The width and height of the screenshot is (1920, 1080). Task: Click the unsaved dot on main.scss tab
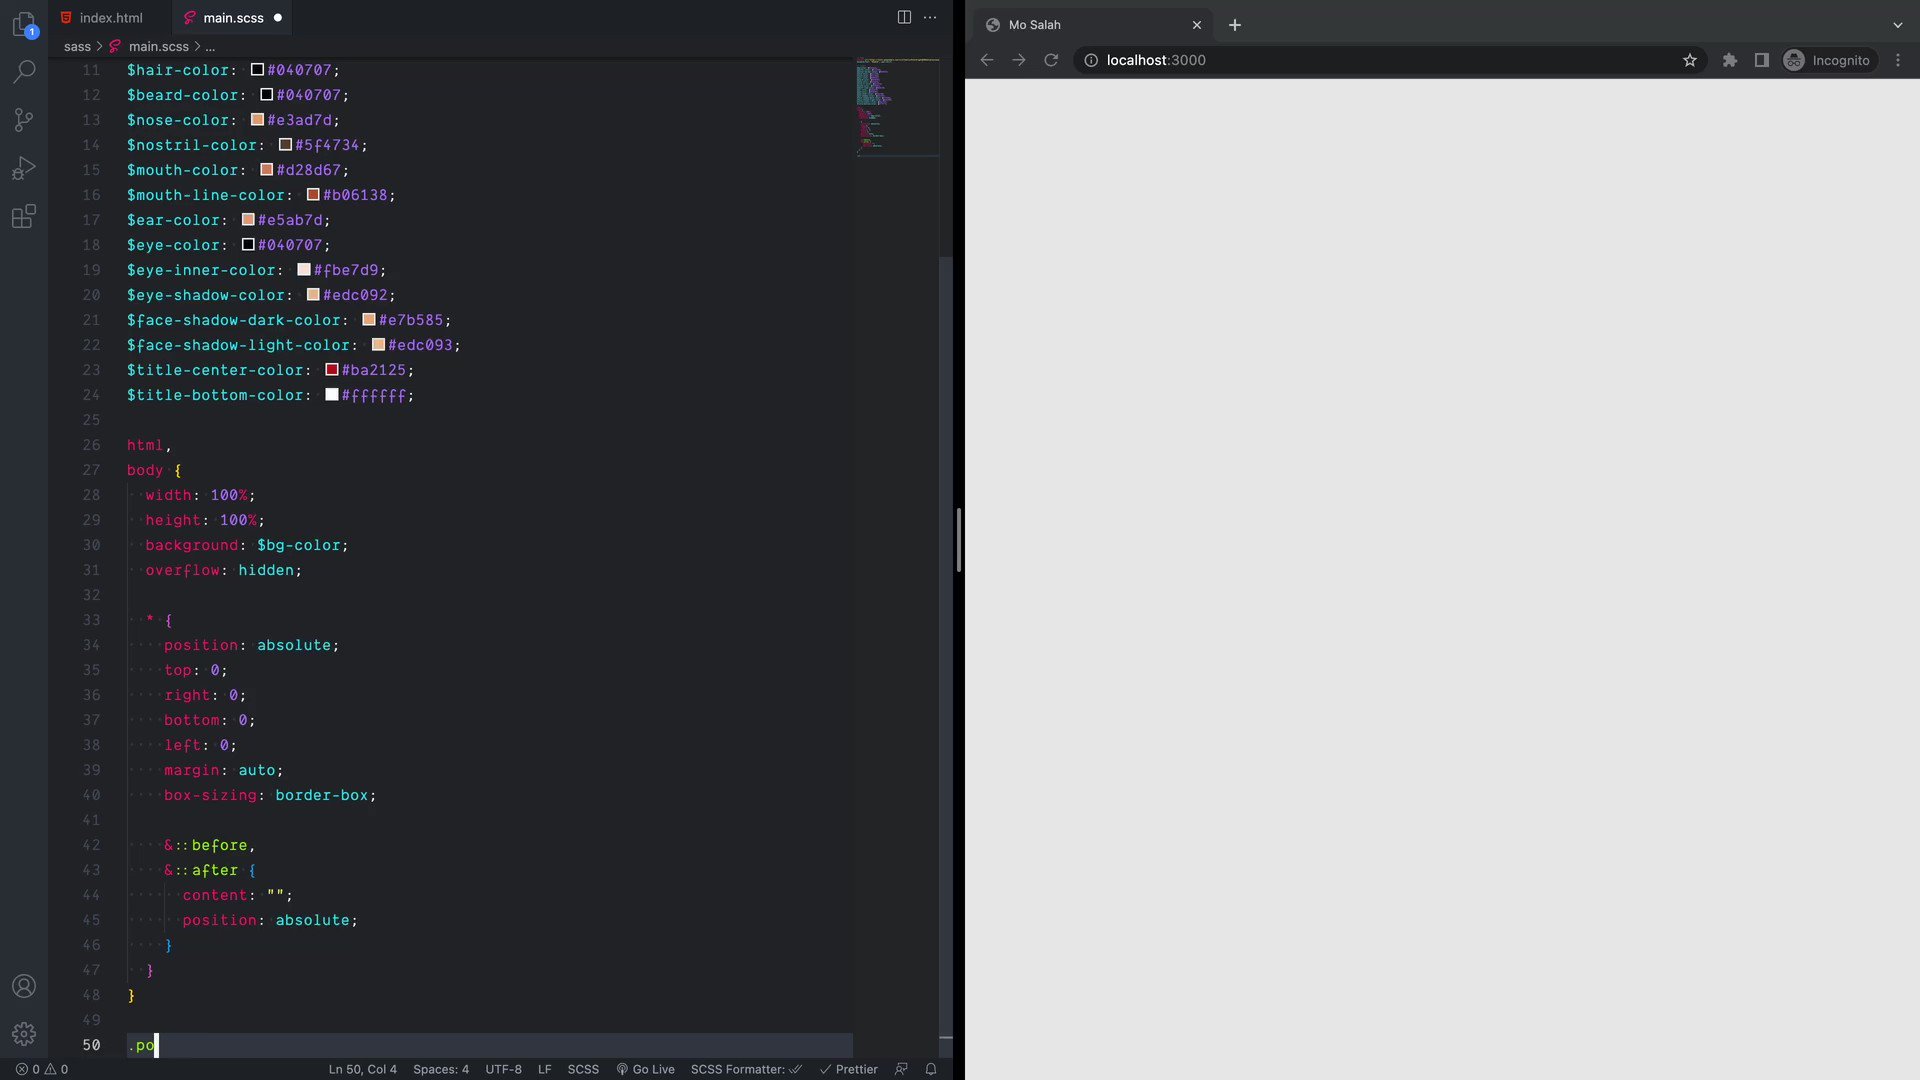point(278,18)
